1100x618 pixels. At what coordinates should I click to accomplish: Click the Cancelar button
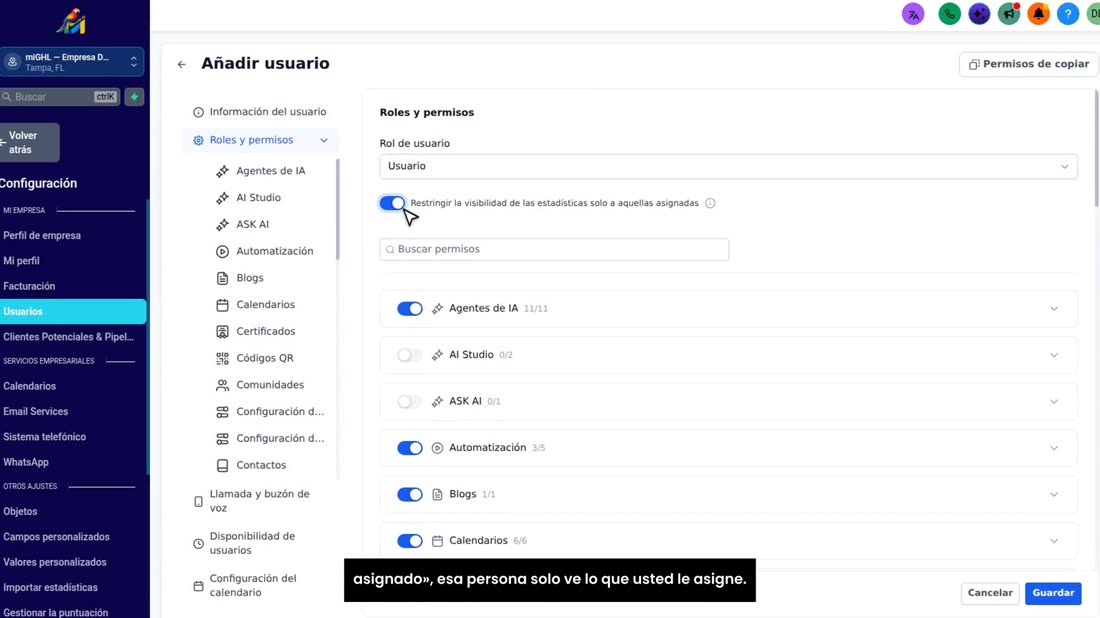[x=990, y=593]
